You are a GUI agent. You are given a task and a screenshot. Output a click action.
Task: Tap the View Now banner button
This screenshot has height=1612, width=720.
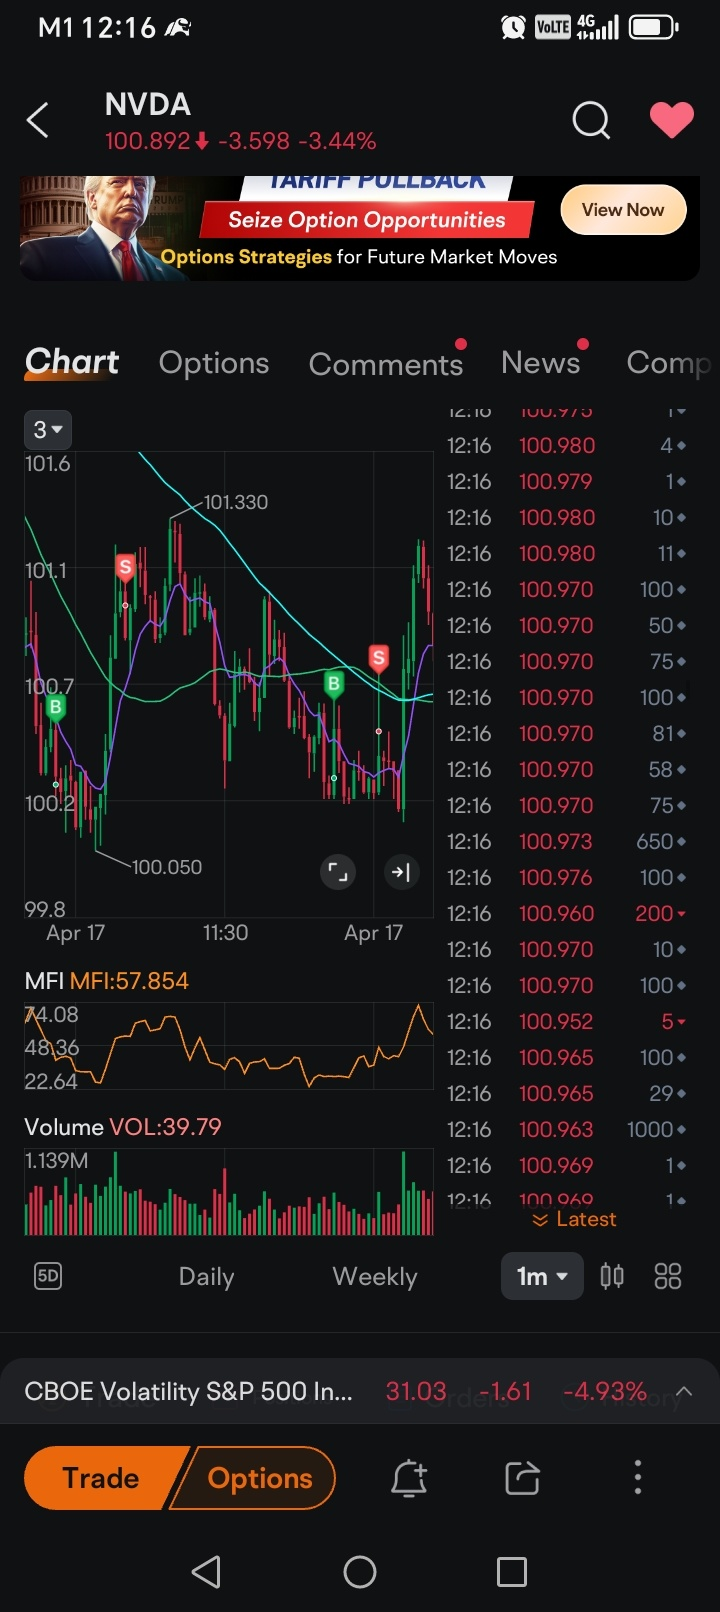coord(623,210)
